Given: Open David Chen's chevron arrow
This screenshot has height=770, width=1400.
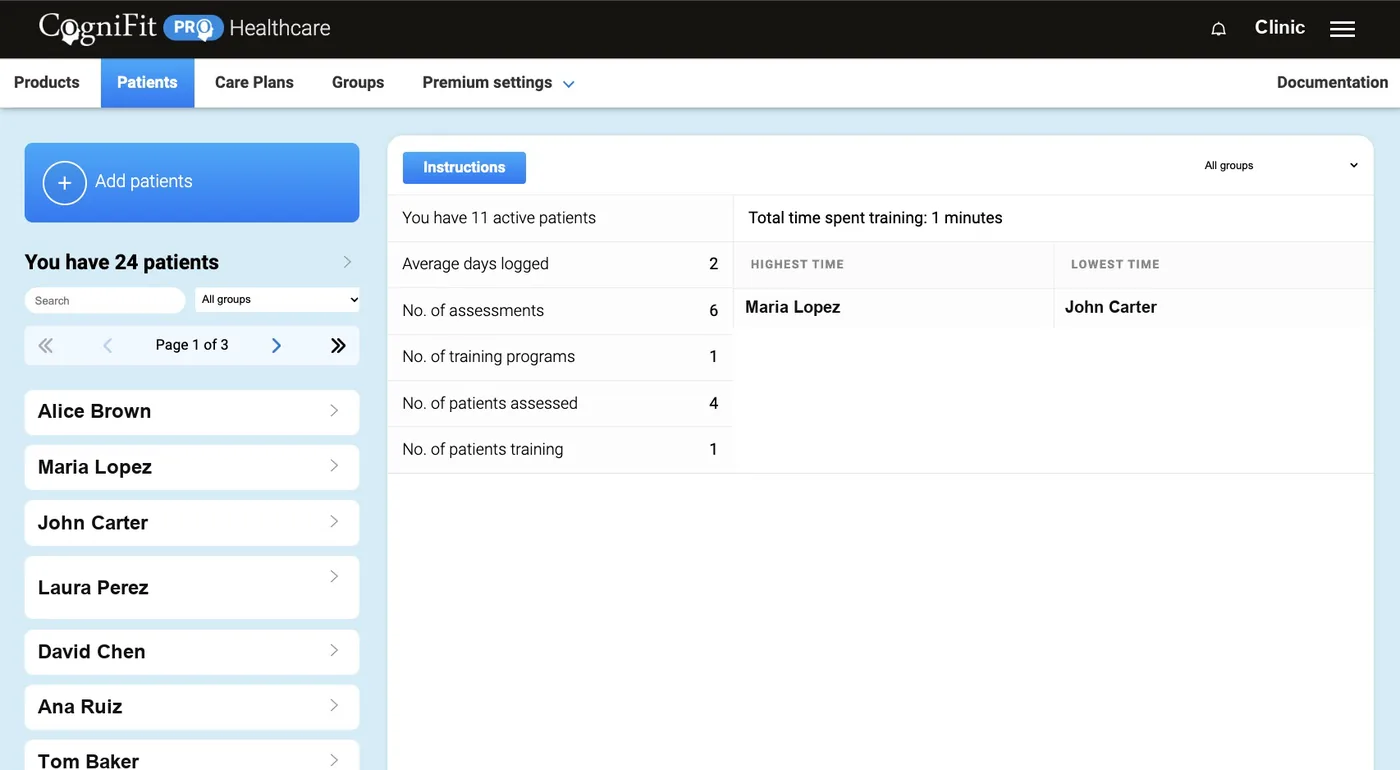Looking at the screenshot, I should [334, 650].
